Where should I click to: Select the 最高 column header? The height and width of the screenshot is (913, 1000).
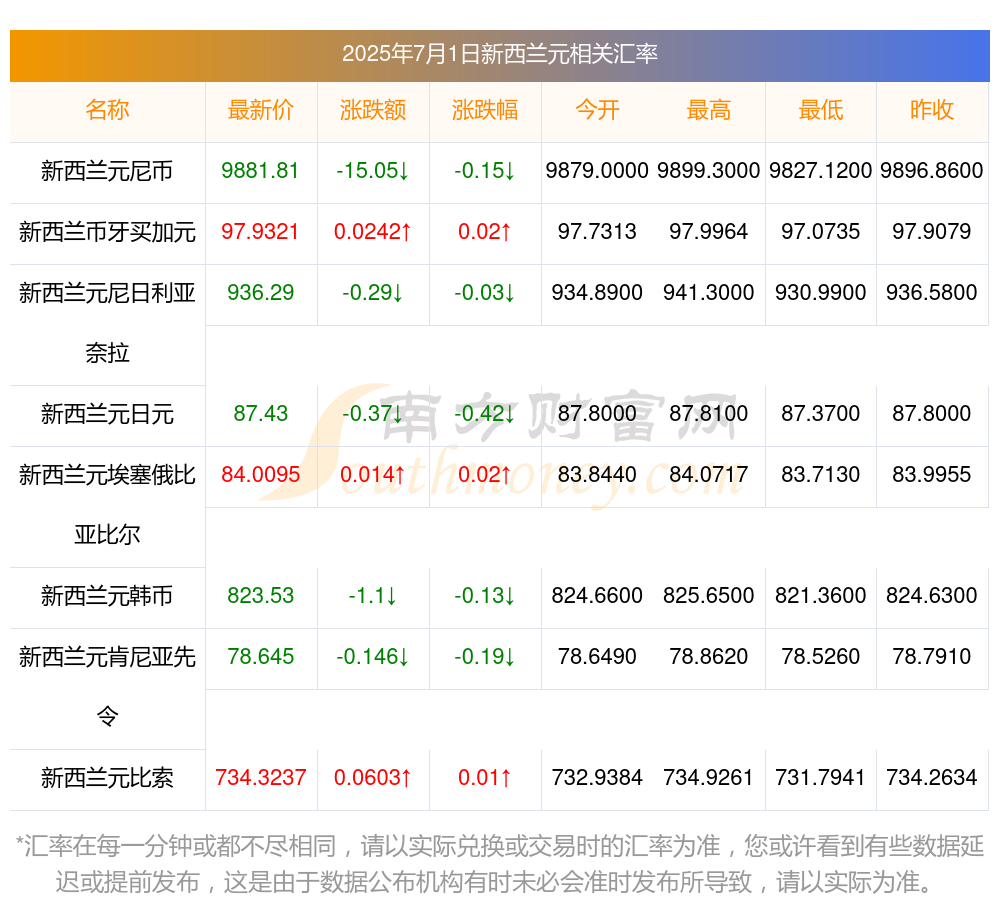coord(709,110)
